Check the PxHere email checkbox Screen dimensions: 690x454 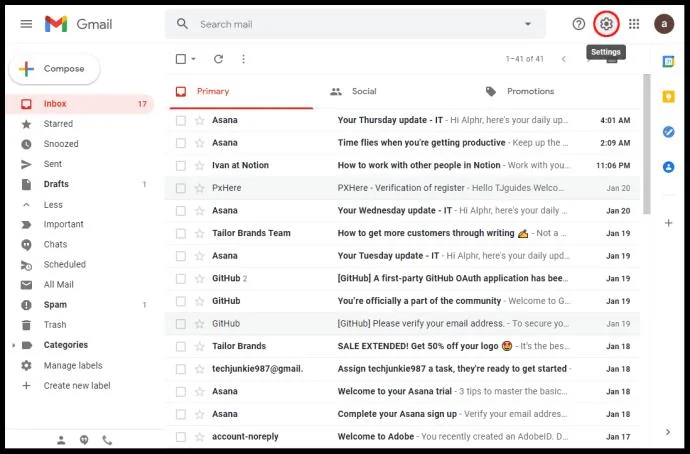[180, 188]
